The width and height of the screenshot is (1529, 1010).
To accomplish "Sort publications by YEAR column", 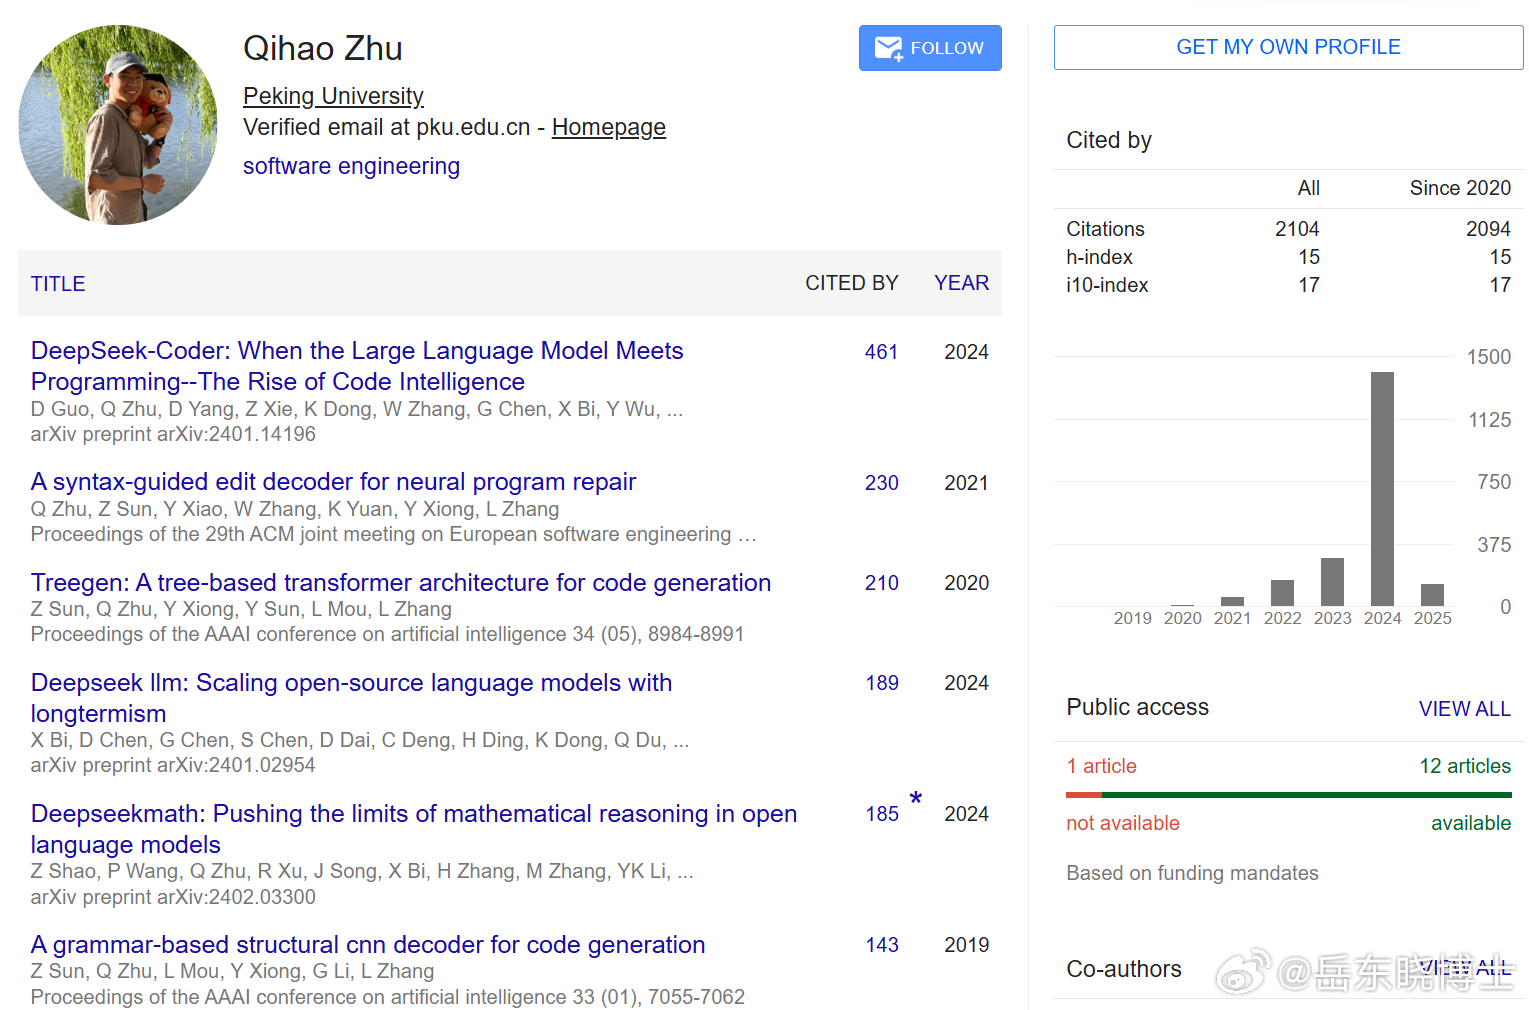I will click(x=961, y=283).
